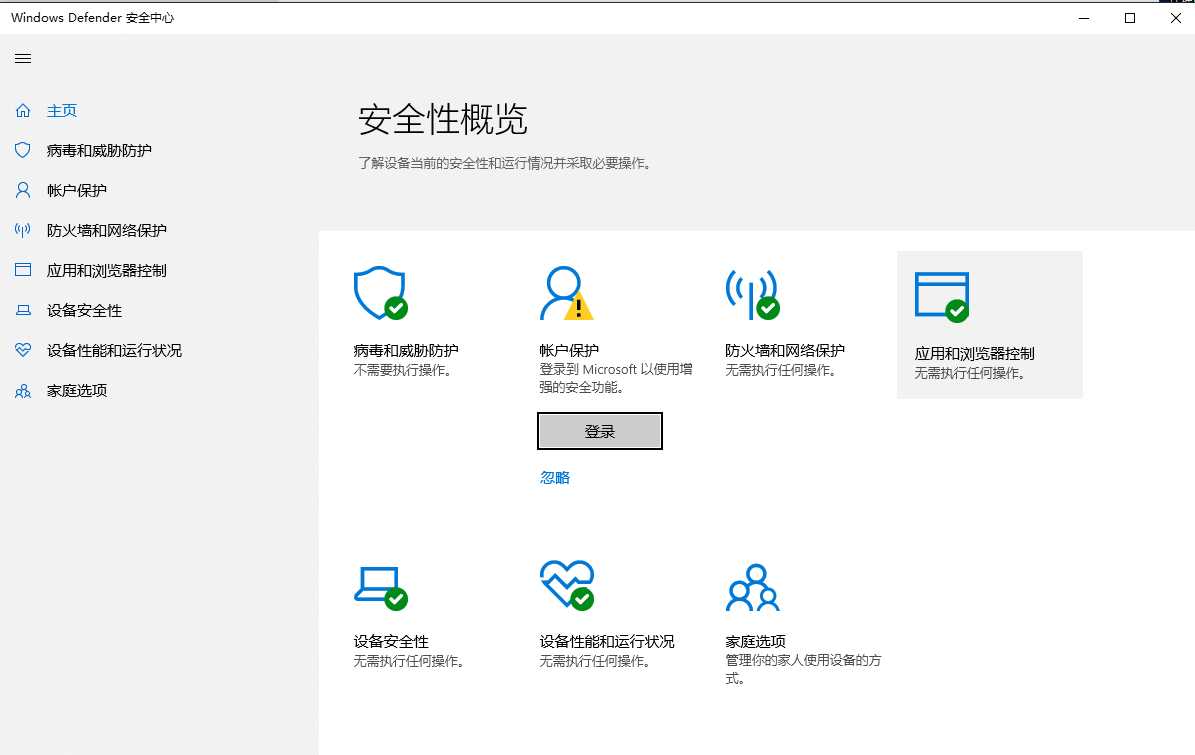Screen dimensions: 1195x755
Task: Click the 应用和浏览器控制 tile title
Action: tap(975, 354)
